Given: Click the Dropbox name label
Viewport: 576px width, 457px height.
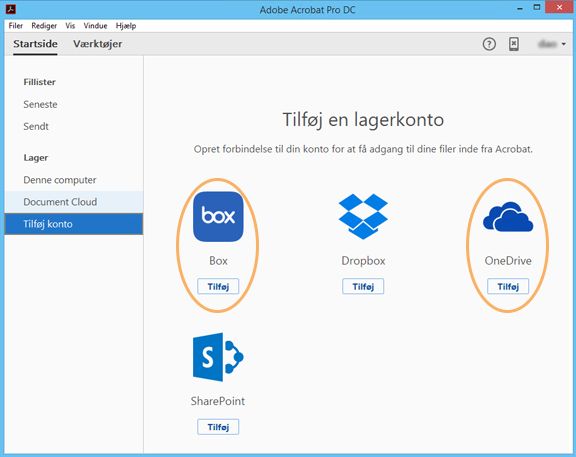Looking at the screenshot, I should pos(363,261).
